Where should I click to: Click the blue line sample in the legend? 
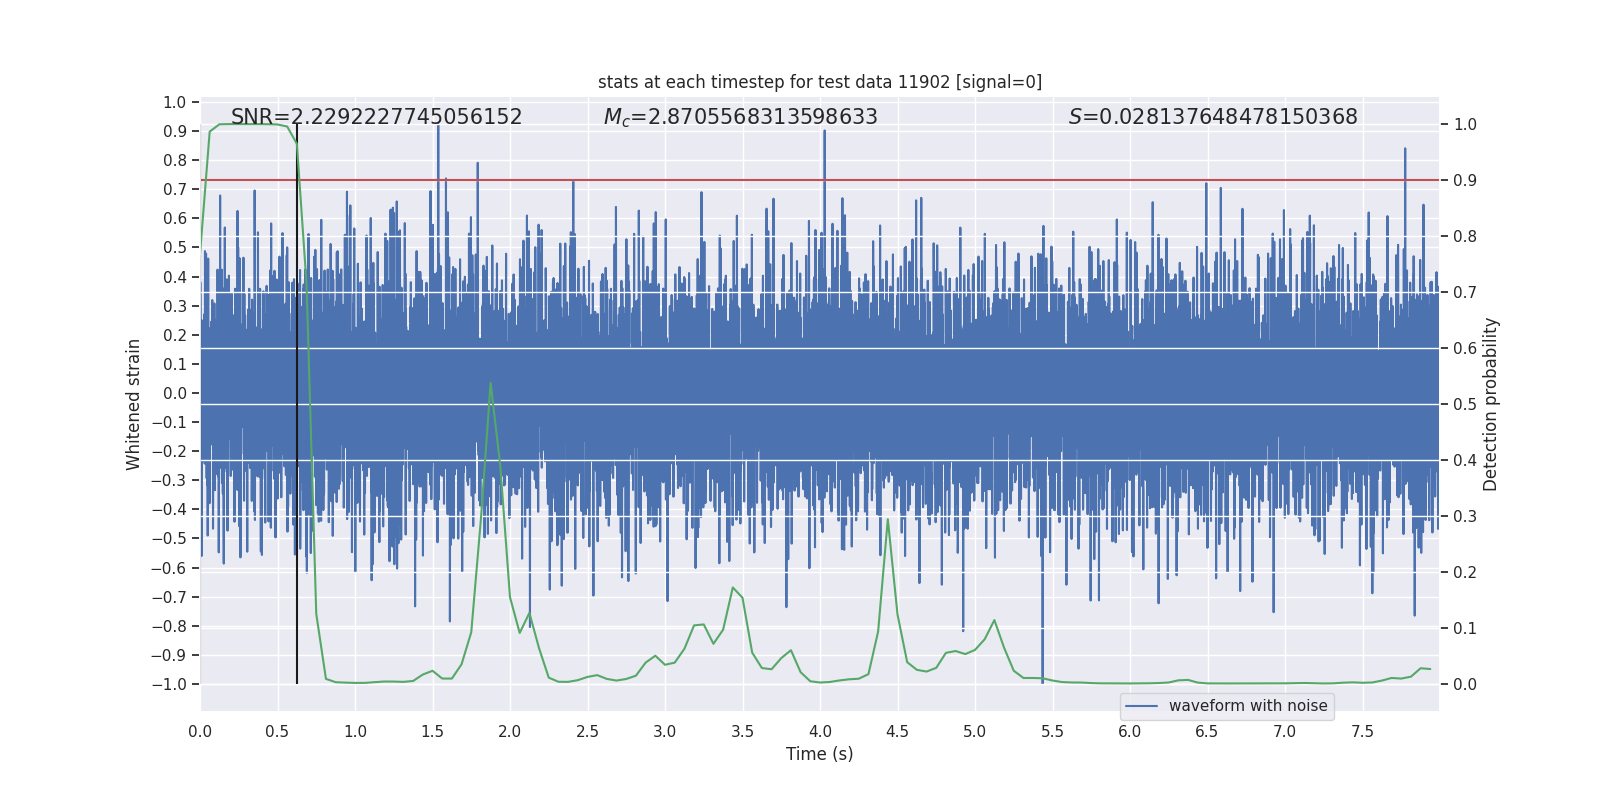[1142, 706]
